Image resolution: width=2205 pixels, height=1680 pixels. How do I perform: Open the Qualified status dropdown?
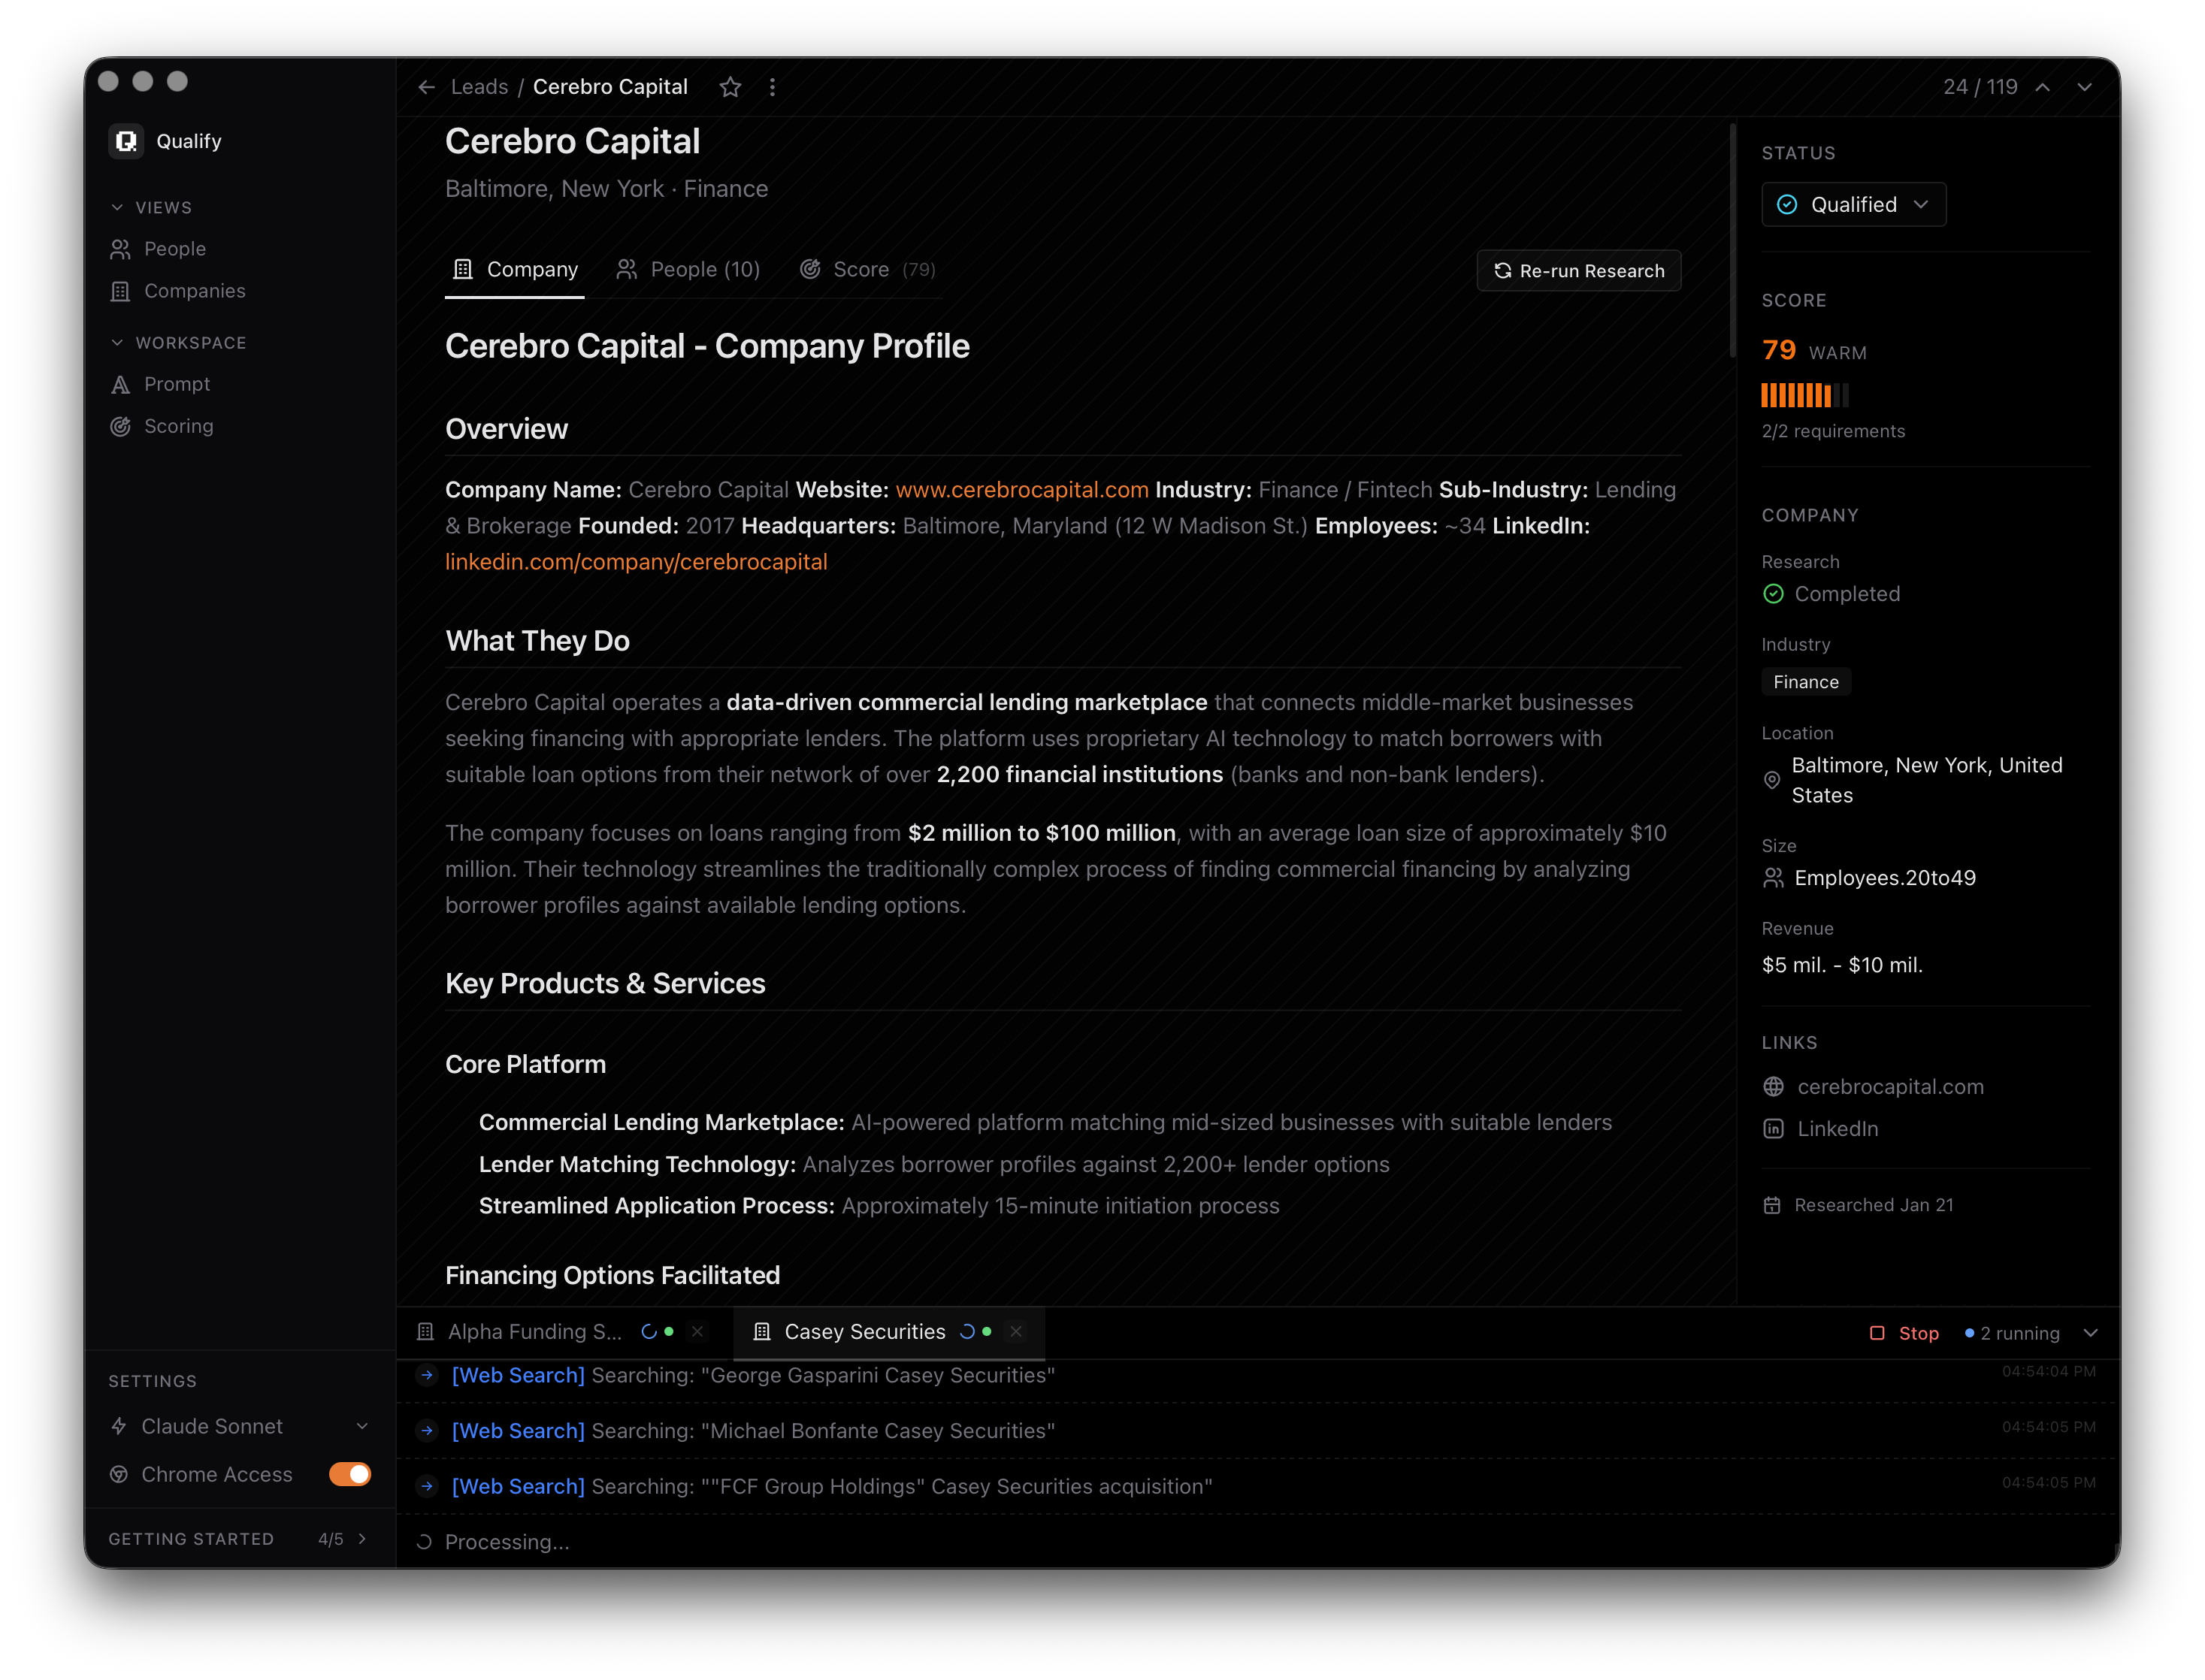pyautogui.click(x=1853, y=204)
